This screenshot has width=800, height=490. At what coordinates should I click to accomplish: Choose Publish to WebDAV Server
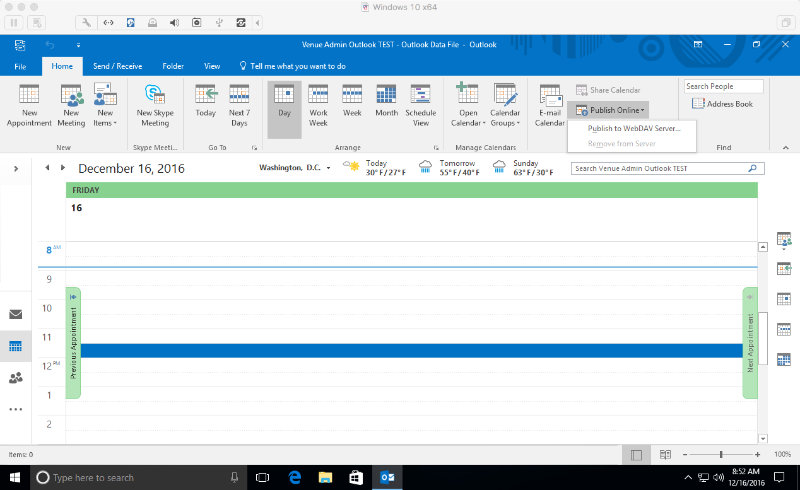coord(634,128)
